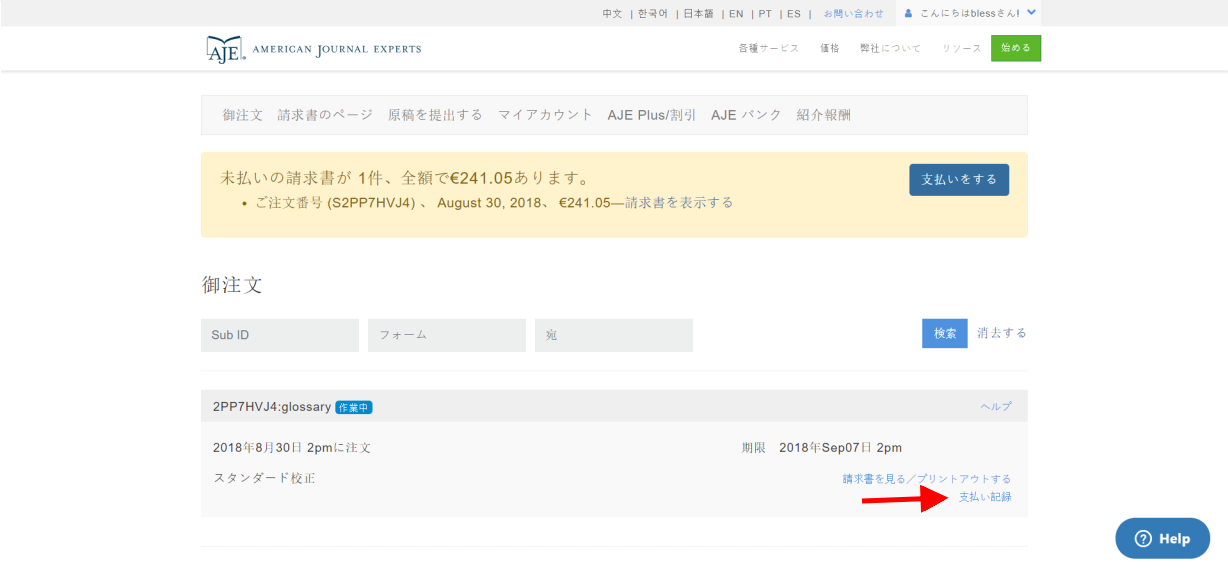The image size is (1228, 568).
Task: Click the 作業中 status badge
Action: (354, 407)
